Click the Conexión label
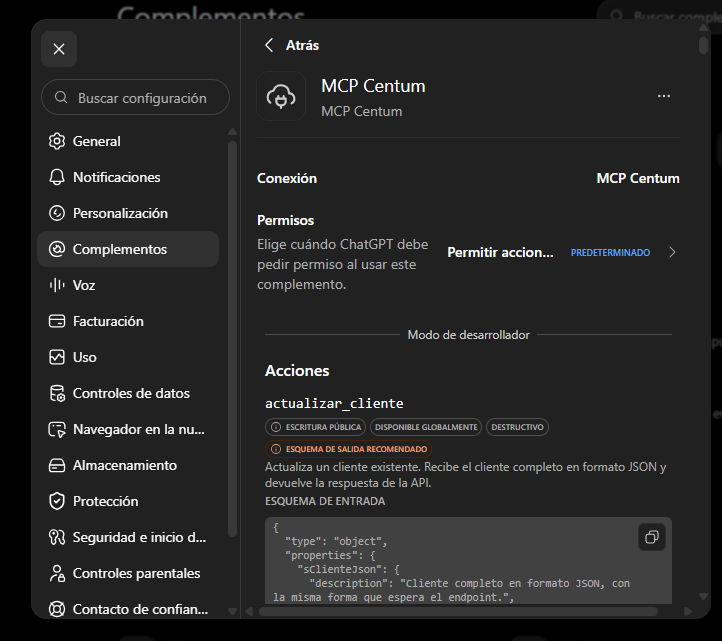 287,178
